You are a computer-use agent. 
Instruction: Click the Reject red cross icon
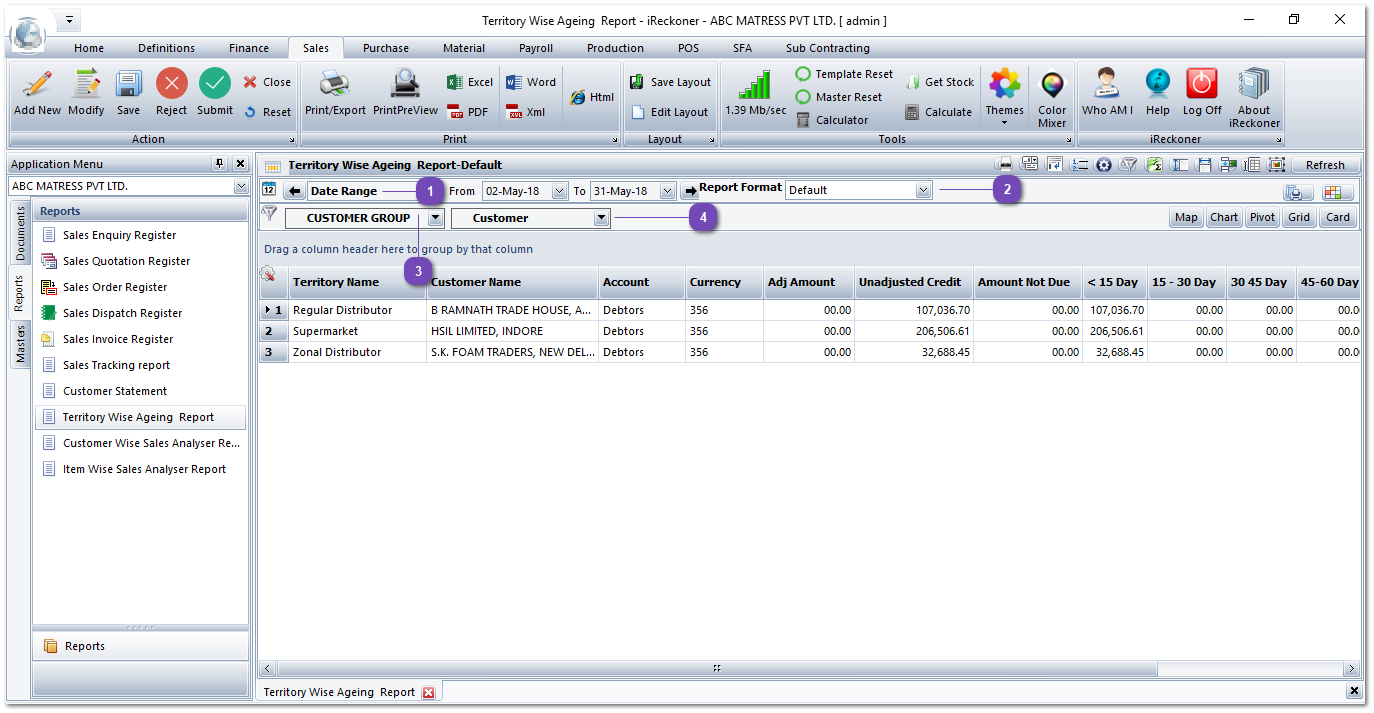pos(172,85)
